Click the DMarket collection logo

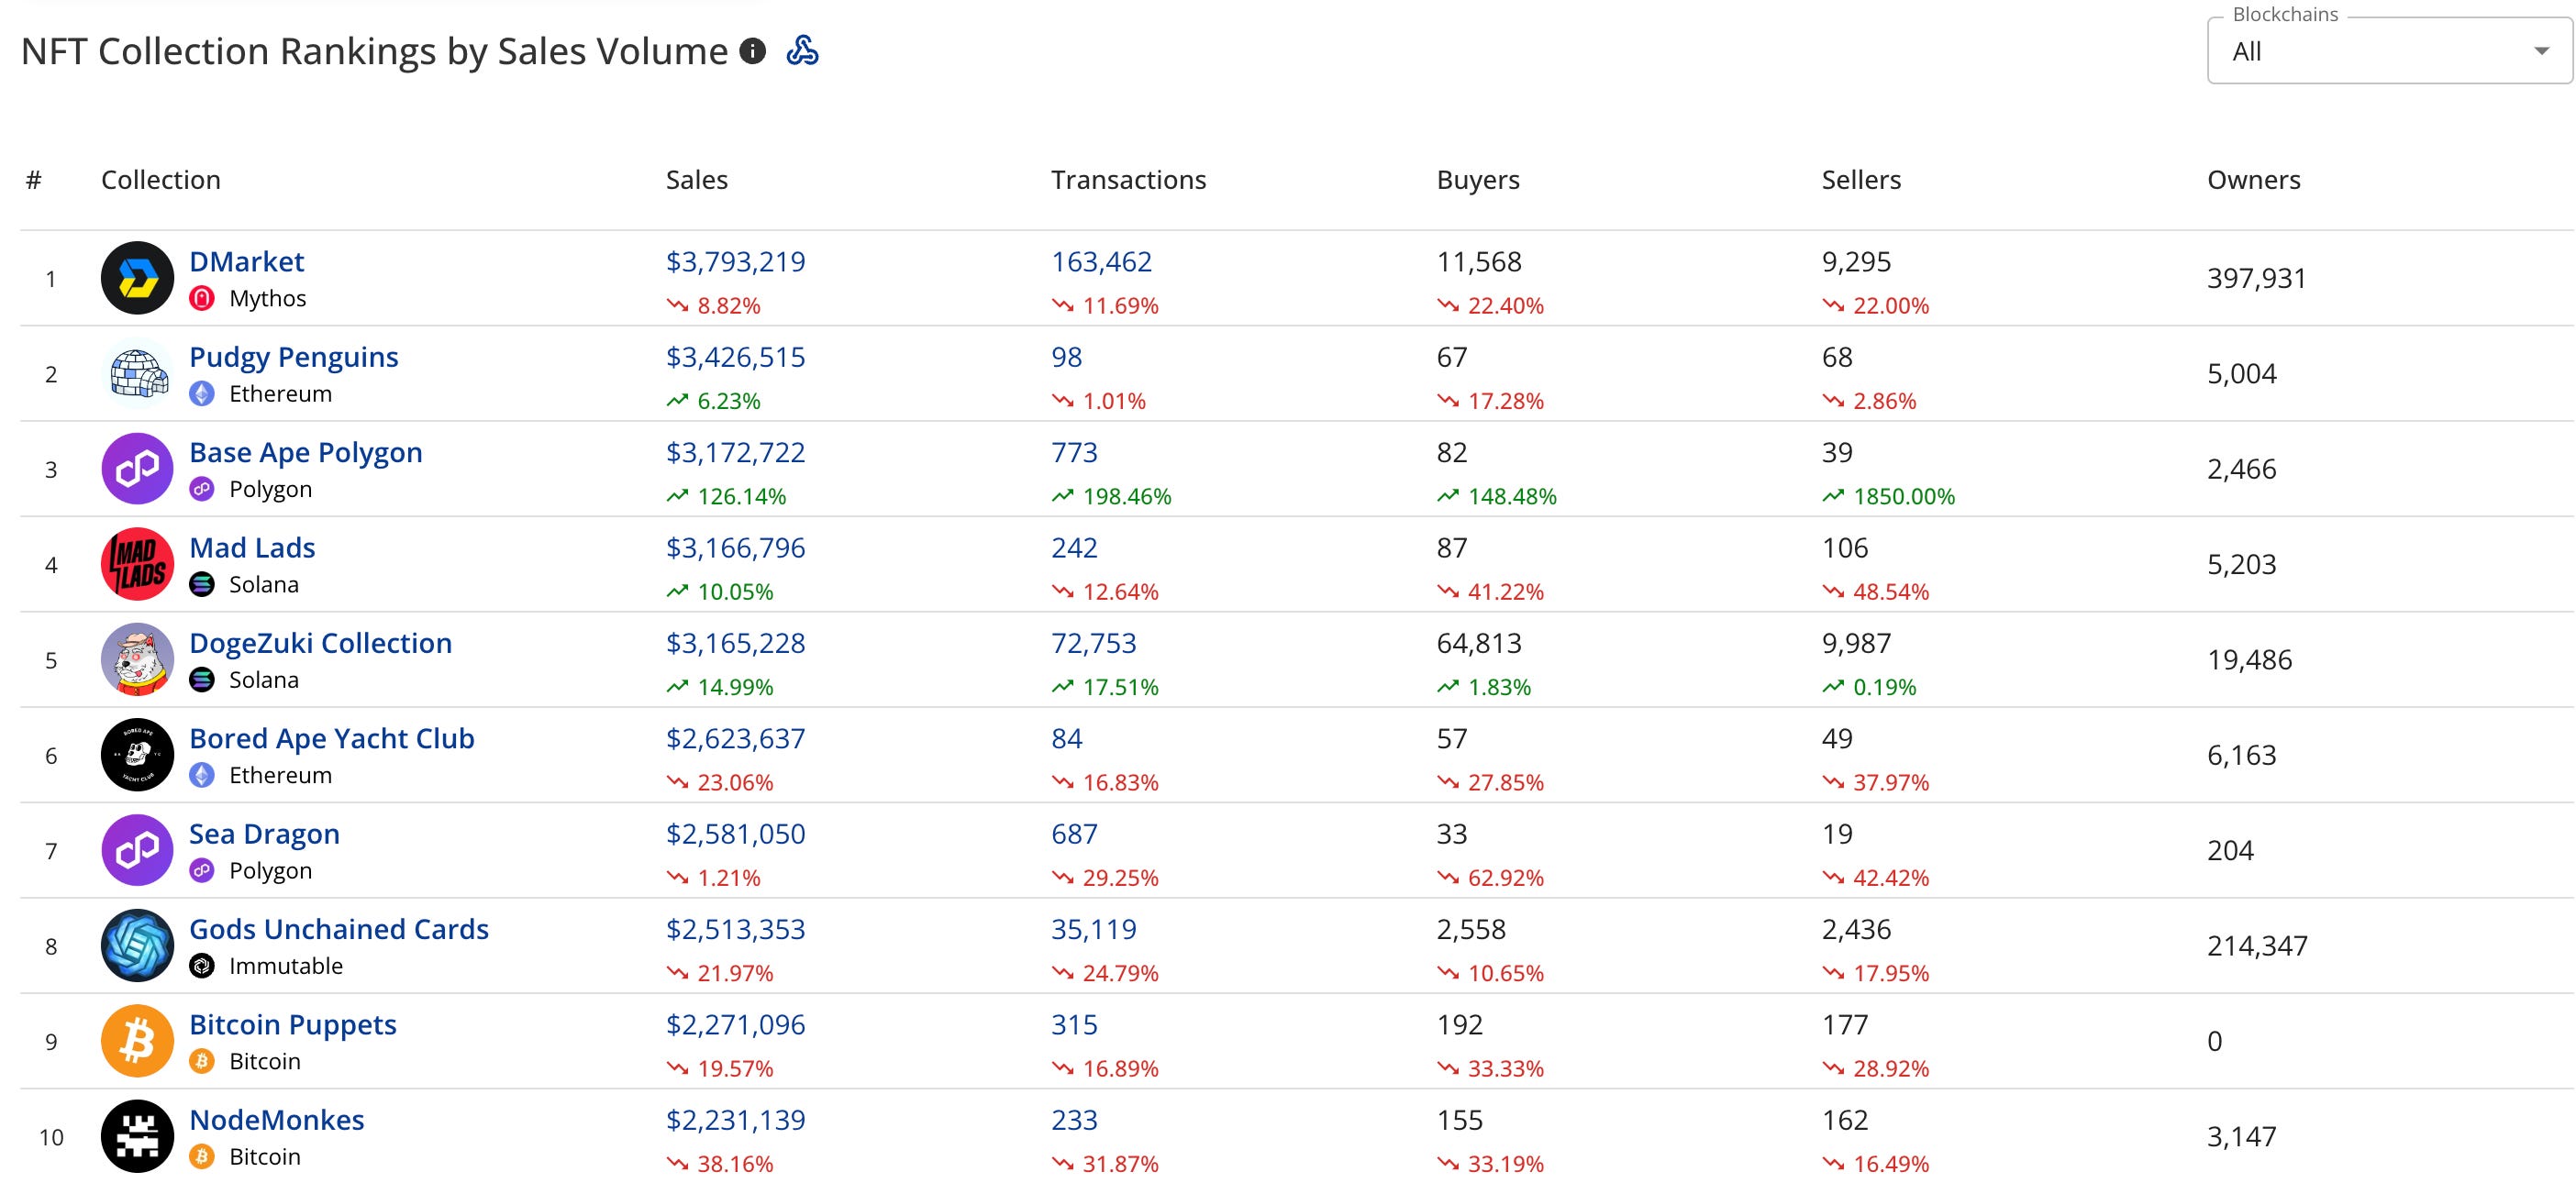[138, 278]
